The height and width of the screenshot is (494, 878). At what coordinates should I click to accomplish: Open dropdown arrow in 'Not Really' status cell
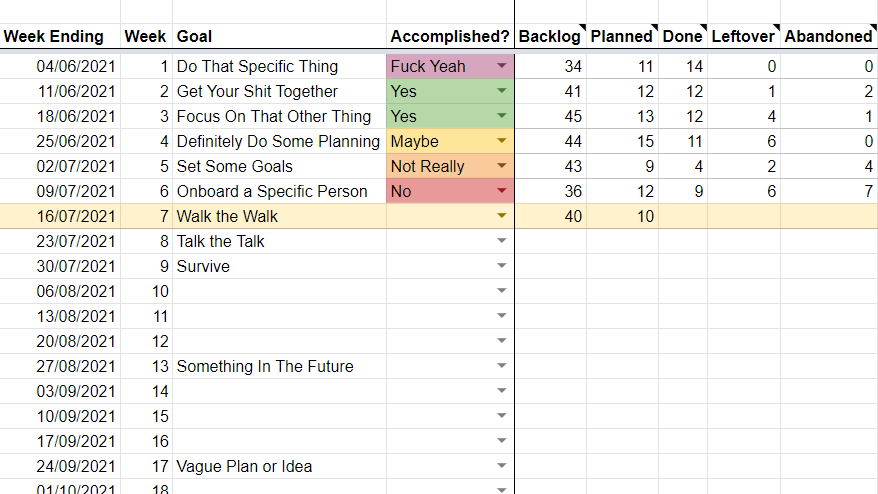pyautogui.click(x=502, y=166)
